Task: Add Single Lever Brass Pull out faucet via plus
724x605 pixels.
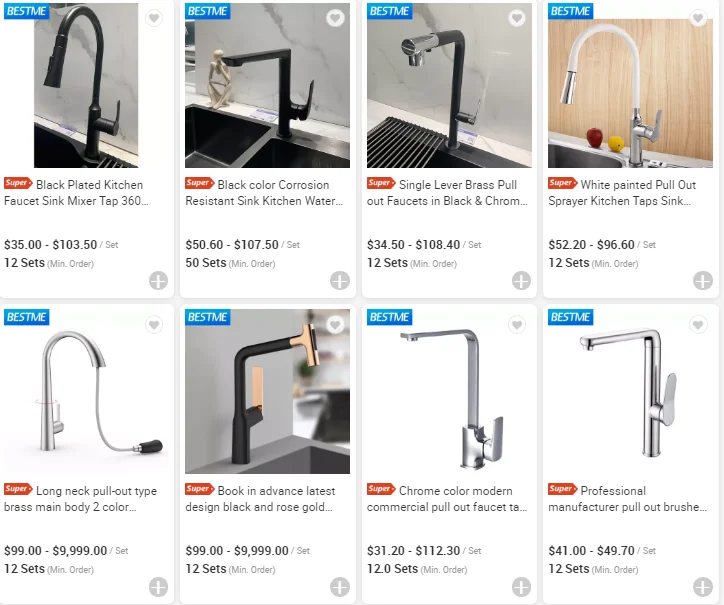Action: tap(521, 280)
